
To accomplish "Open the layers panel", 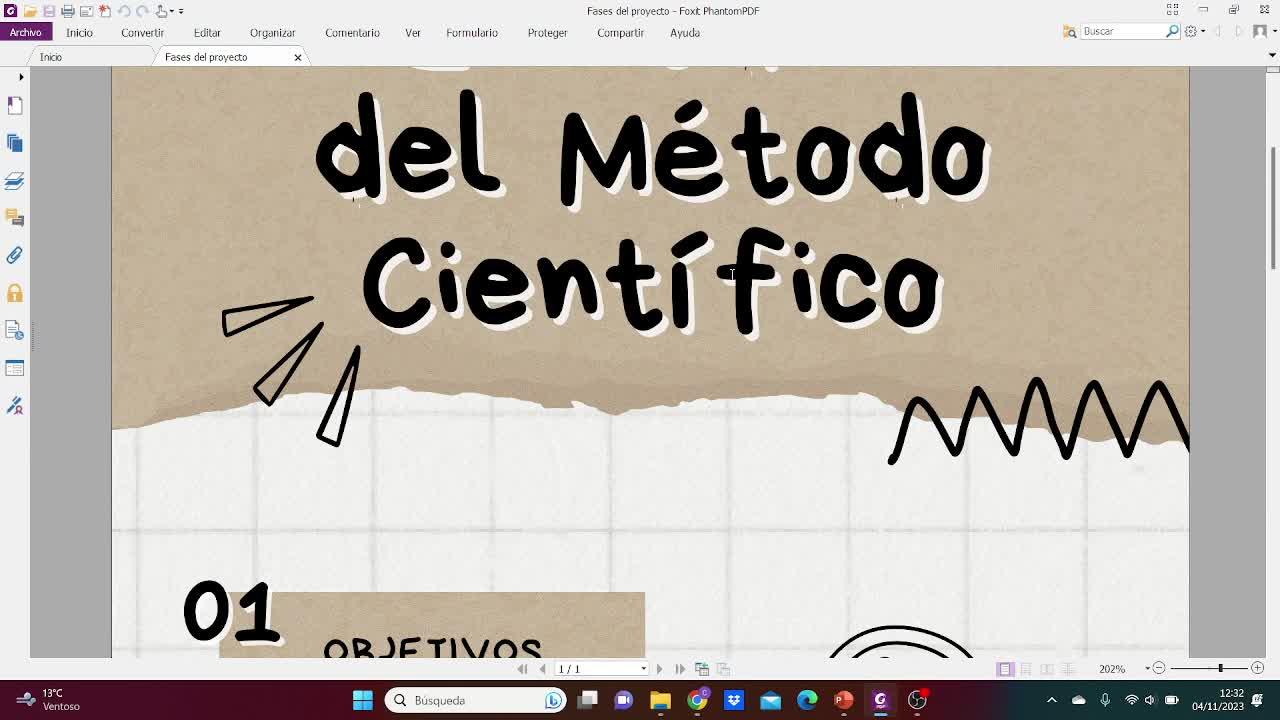I will tap(14, 181).
